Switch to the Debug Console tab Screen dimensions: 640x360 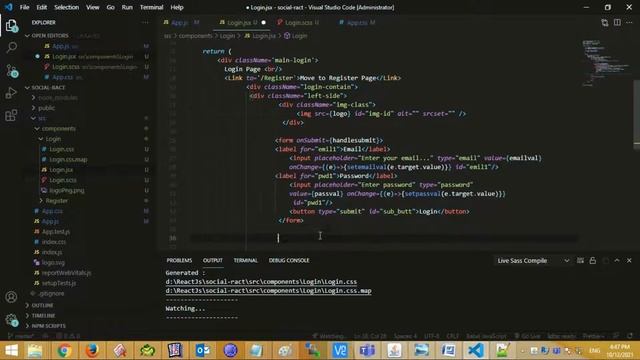click(289, 260)
